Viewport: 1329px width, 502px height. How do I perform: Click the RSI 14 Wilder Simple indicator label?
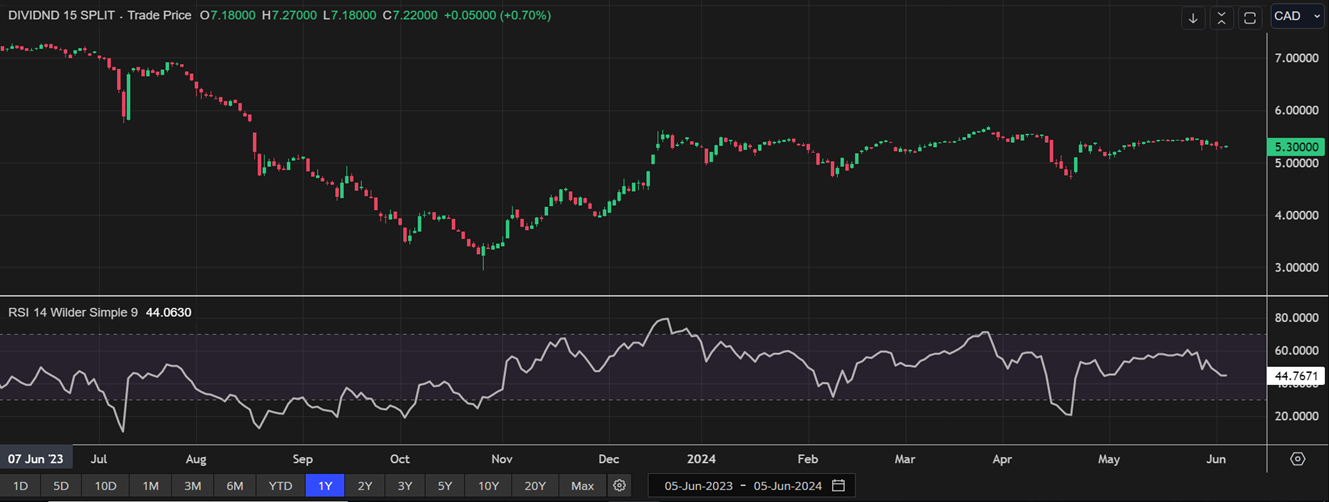(73, 312)
